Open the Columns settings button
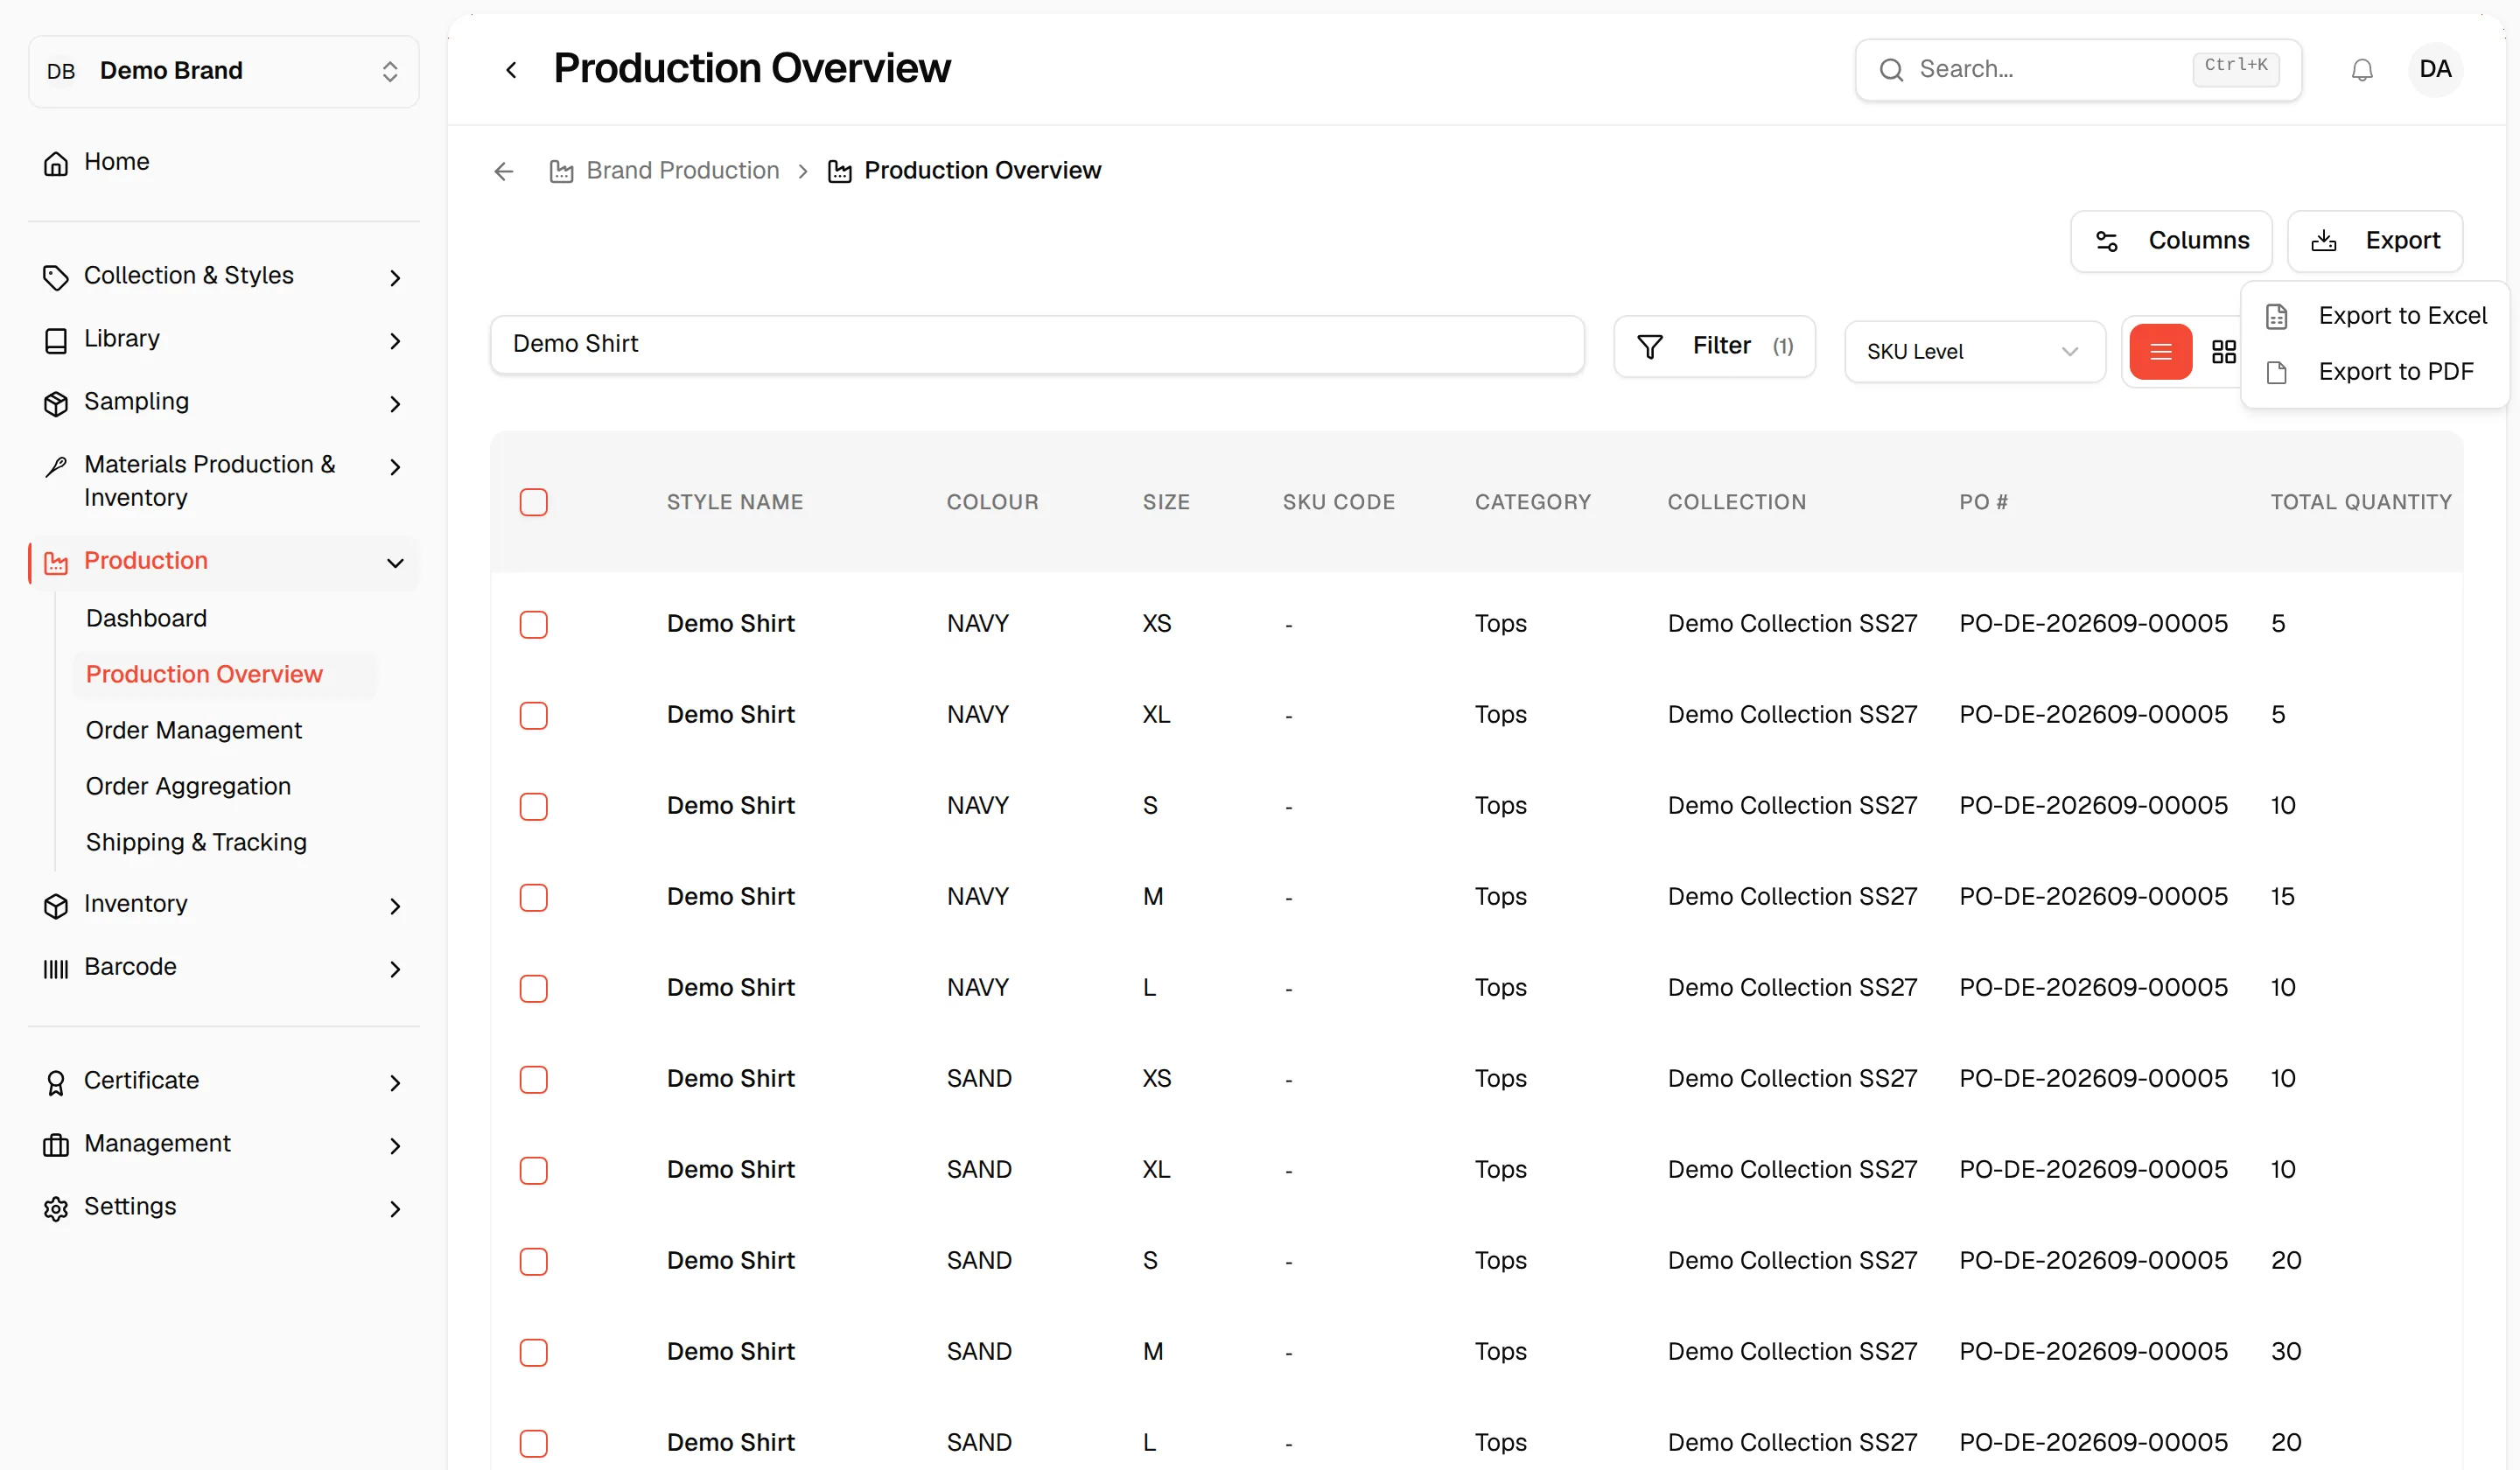Image resolution: width=2520 pixels, height=1470 pixels. [2171, 241]
